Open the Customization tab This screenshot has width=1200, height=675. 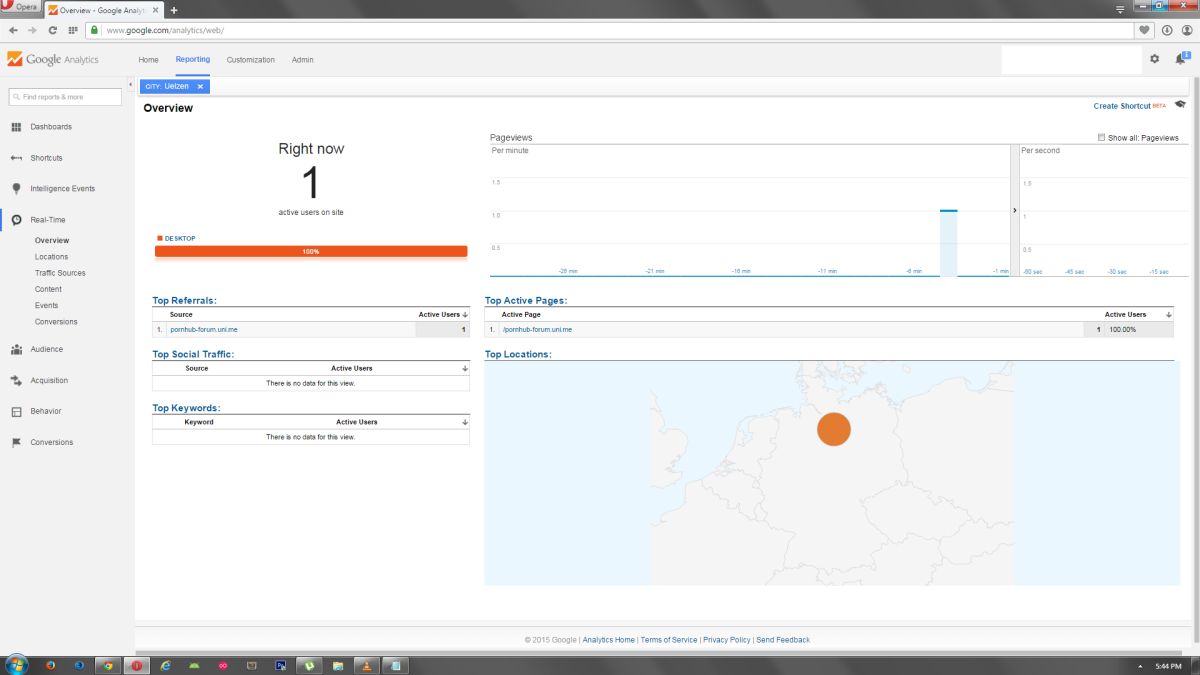point(251,60)
